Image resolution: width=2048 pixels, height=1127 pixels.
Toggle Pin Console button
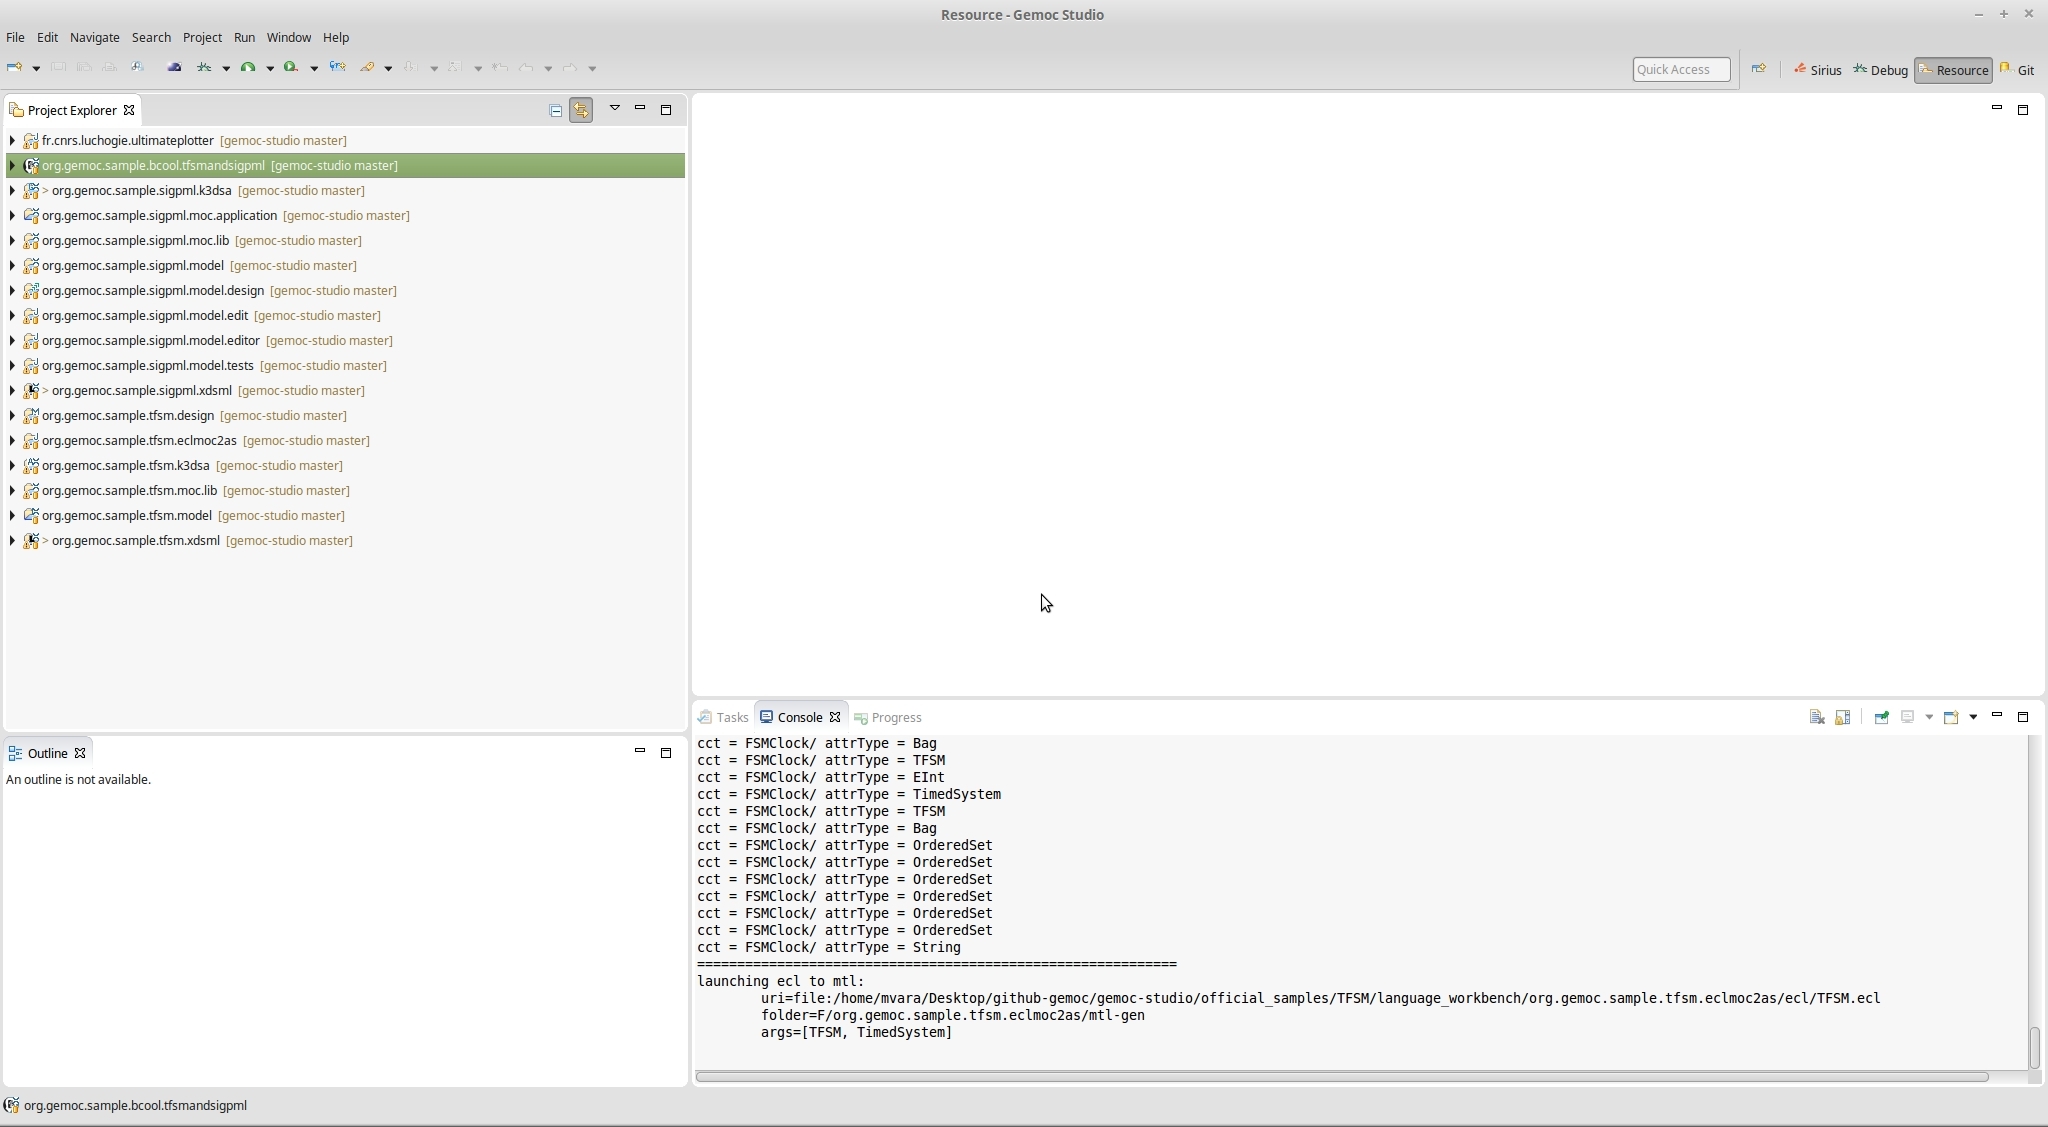pos(1881,717)
